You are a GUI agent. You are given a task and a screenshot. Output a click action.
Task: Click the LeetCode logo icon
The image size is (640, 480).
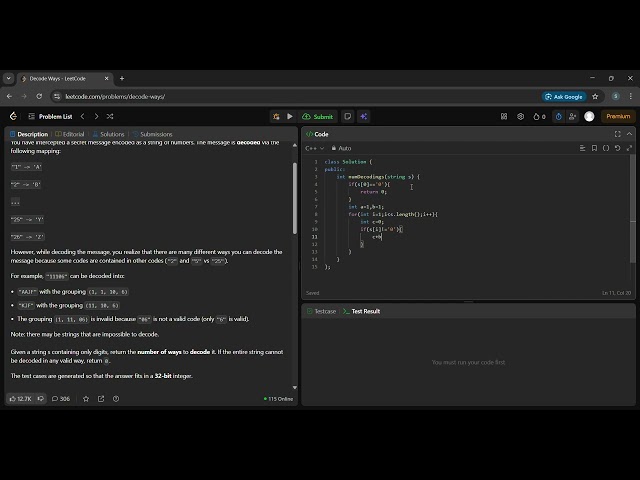click(13, 116)
